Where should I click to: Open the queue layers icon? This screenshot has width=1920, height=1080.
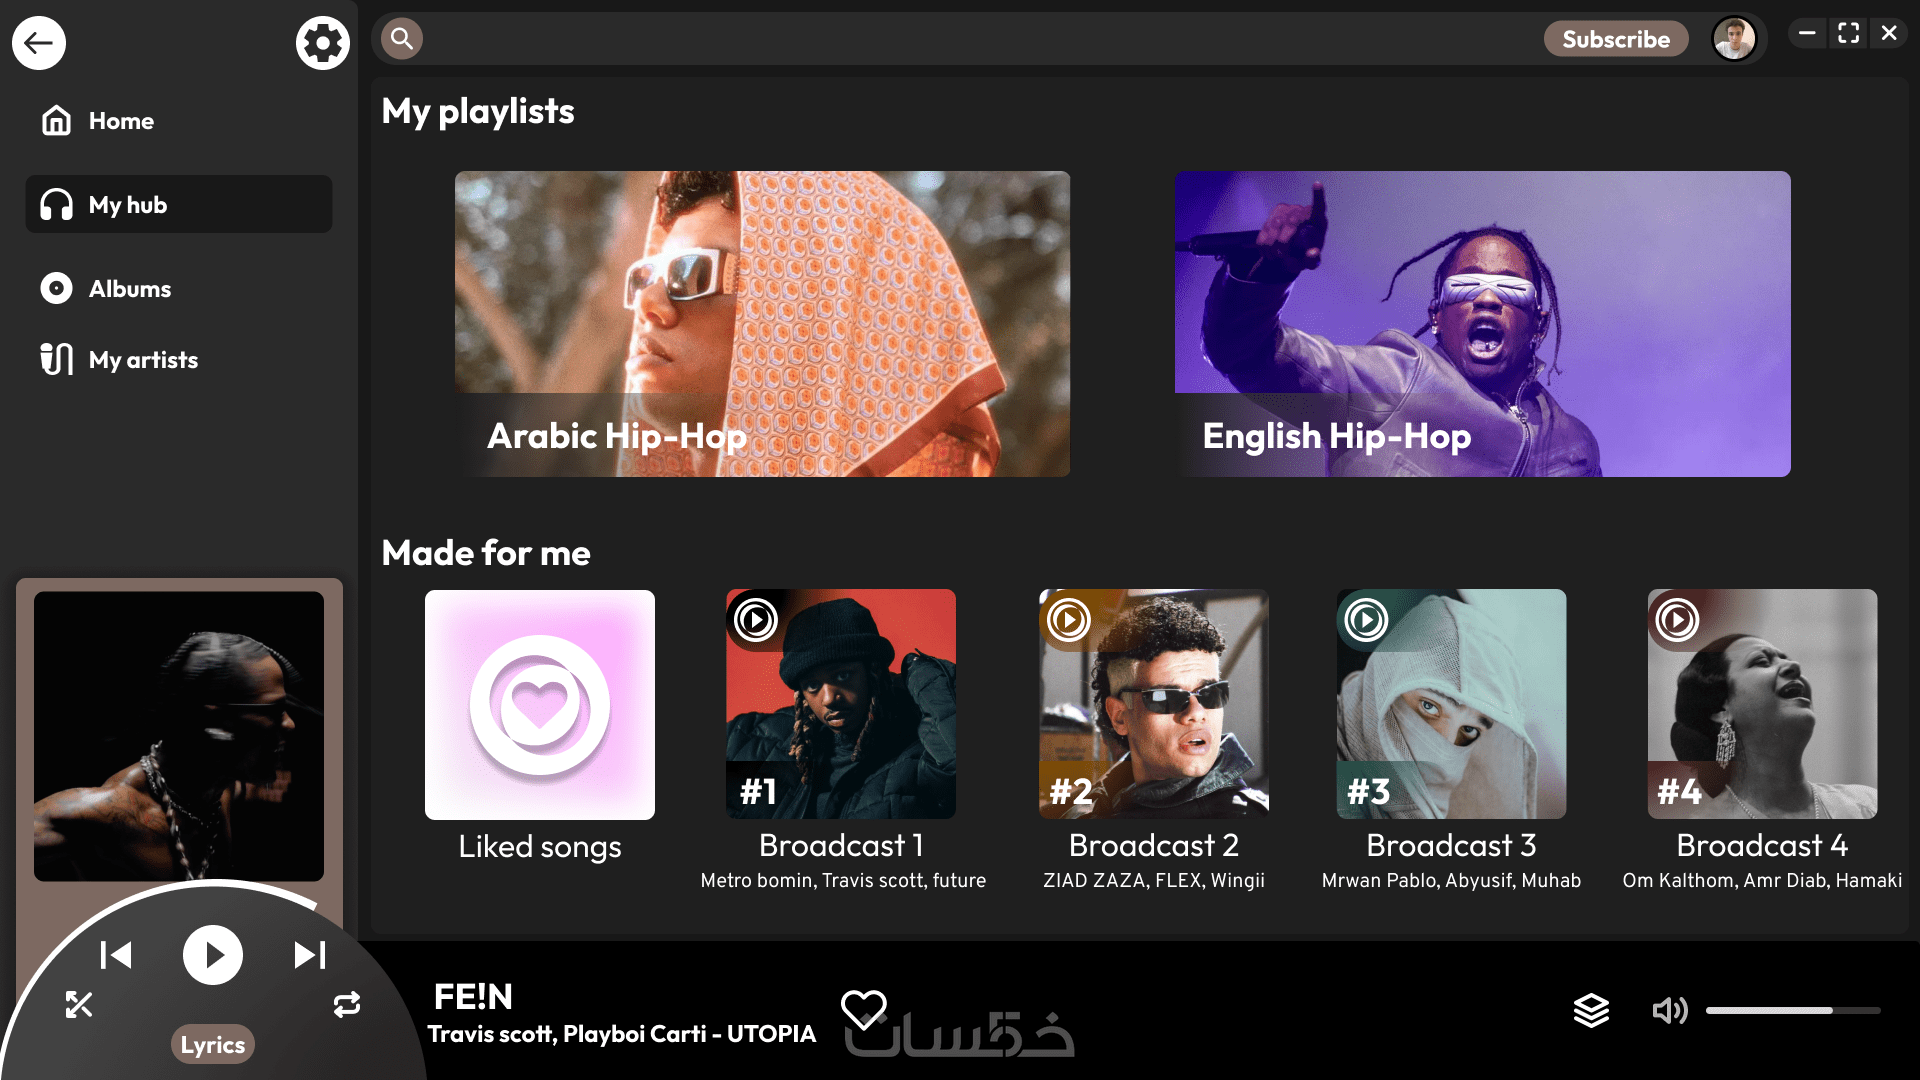[x=1591, y=1010]
